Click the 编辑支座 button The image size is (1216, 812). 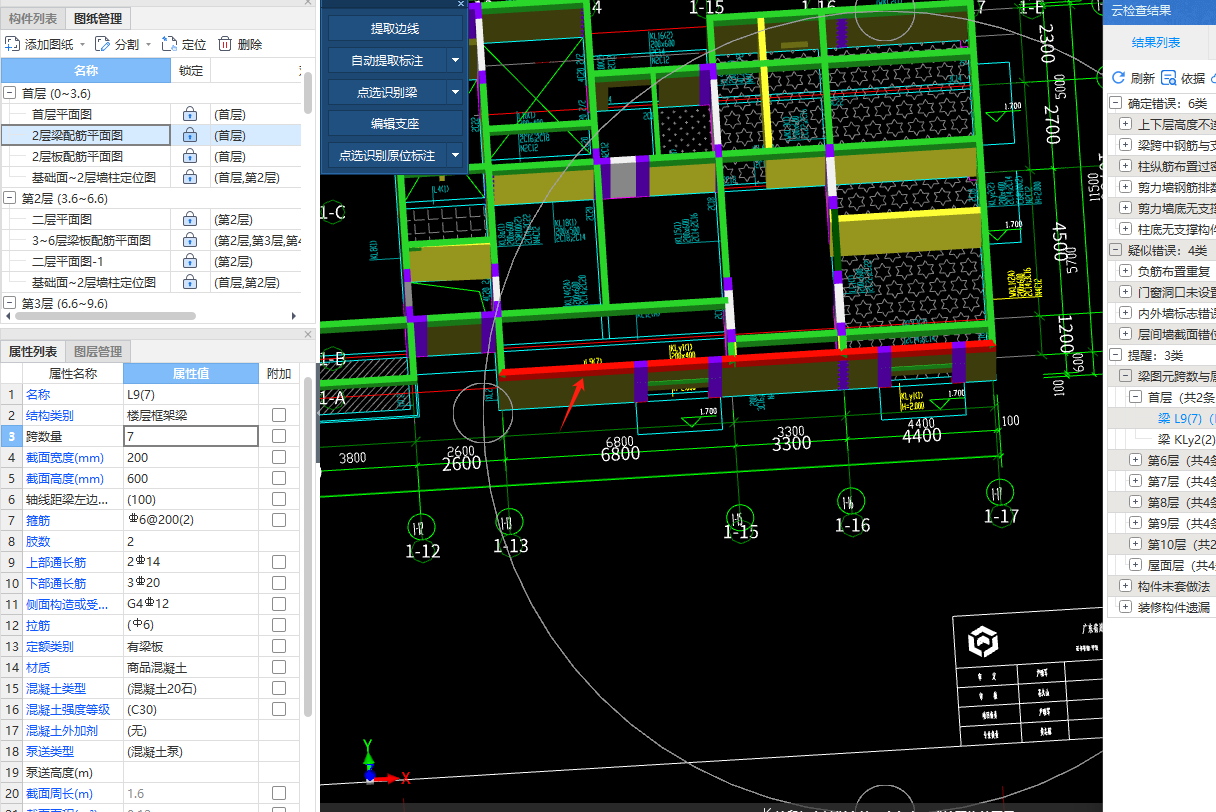395,124
